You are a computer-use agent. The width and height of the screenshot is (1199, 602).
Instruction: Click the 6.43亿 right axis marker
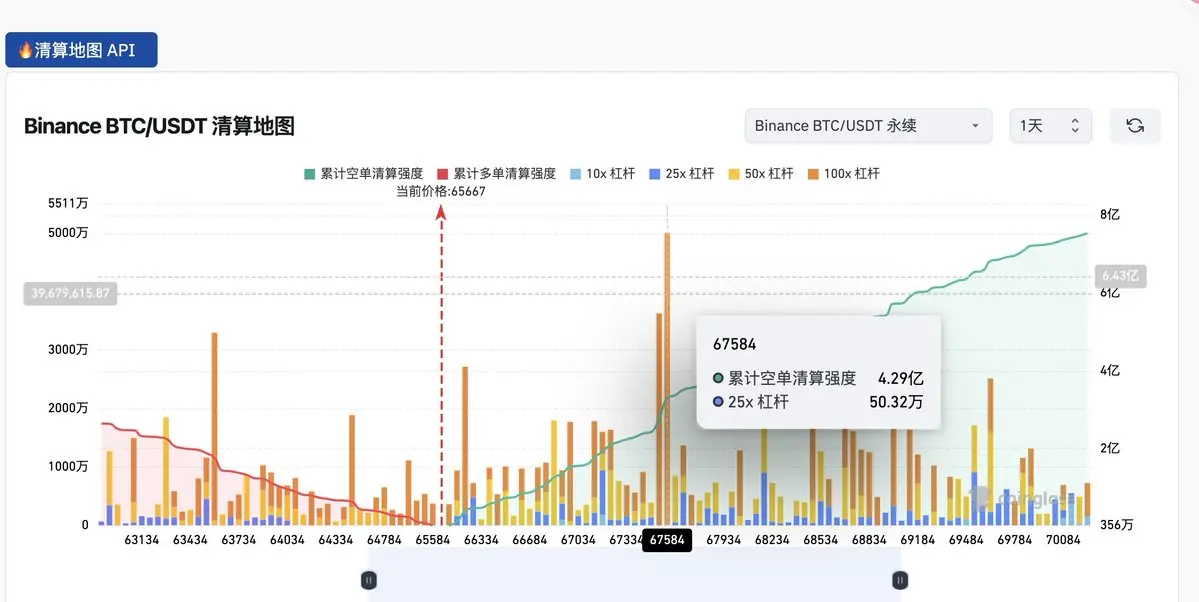pyautogui.click(x=1121, y=276)
